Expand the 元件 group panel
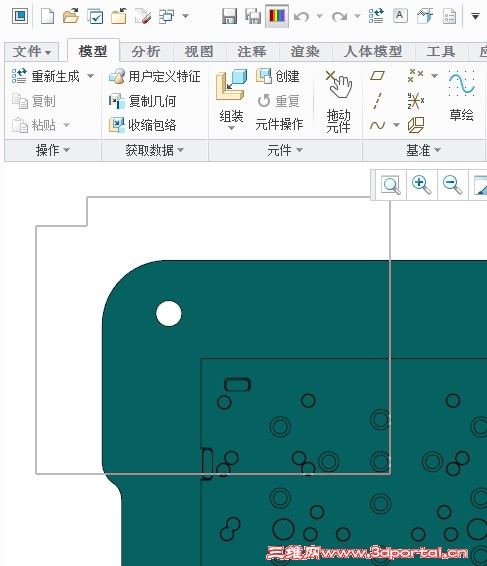The height and width of the screenshot is (566, 487). (x=285, y=150)
